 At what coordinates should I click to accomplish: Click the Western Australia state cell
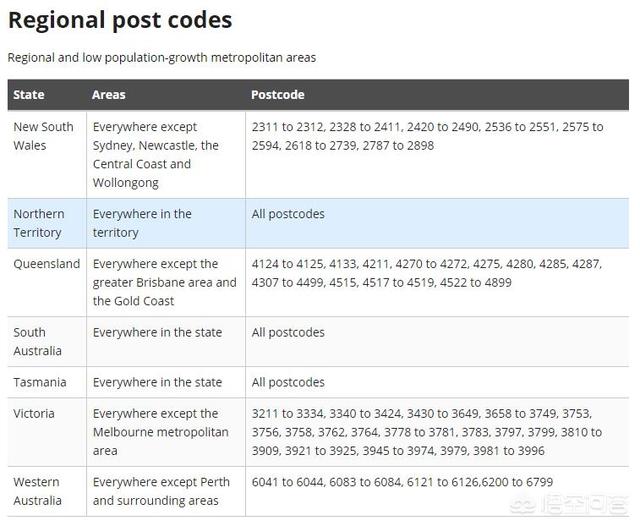click(37, 491)
